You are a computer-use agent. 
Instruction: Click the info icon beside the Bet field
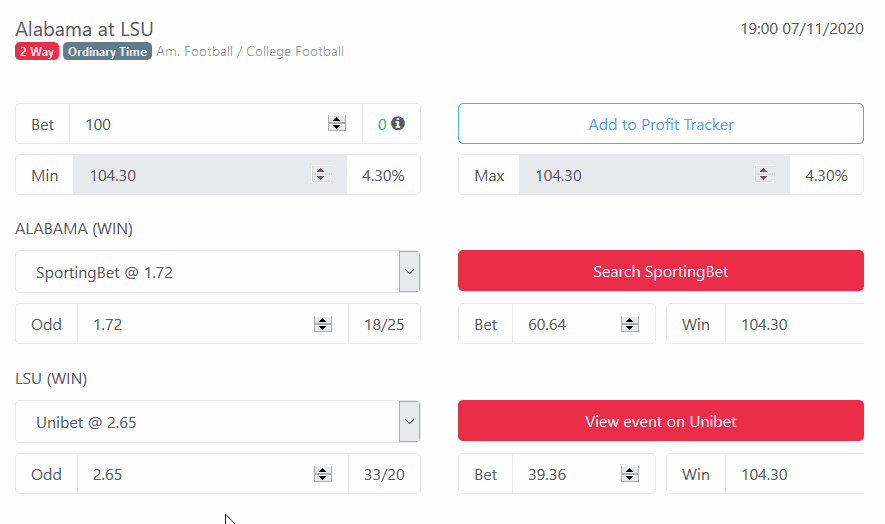pos(398,124)
